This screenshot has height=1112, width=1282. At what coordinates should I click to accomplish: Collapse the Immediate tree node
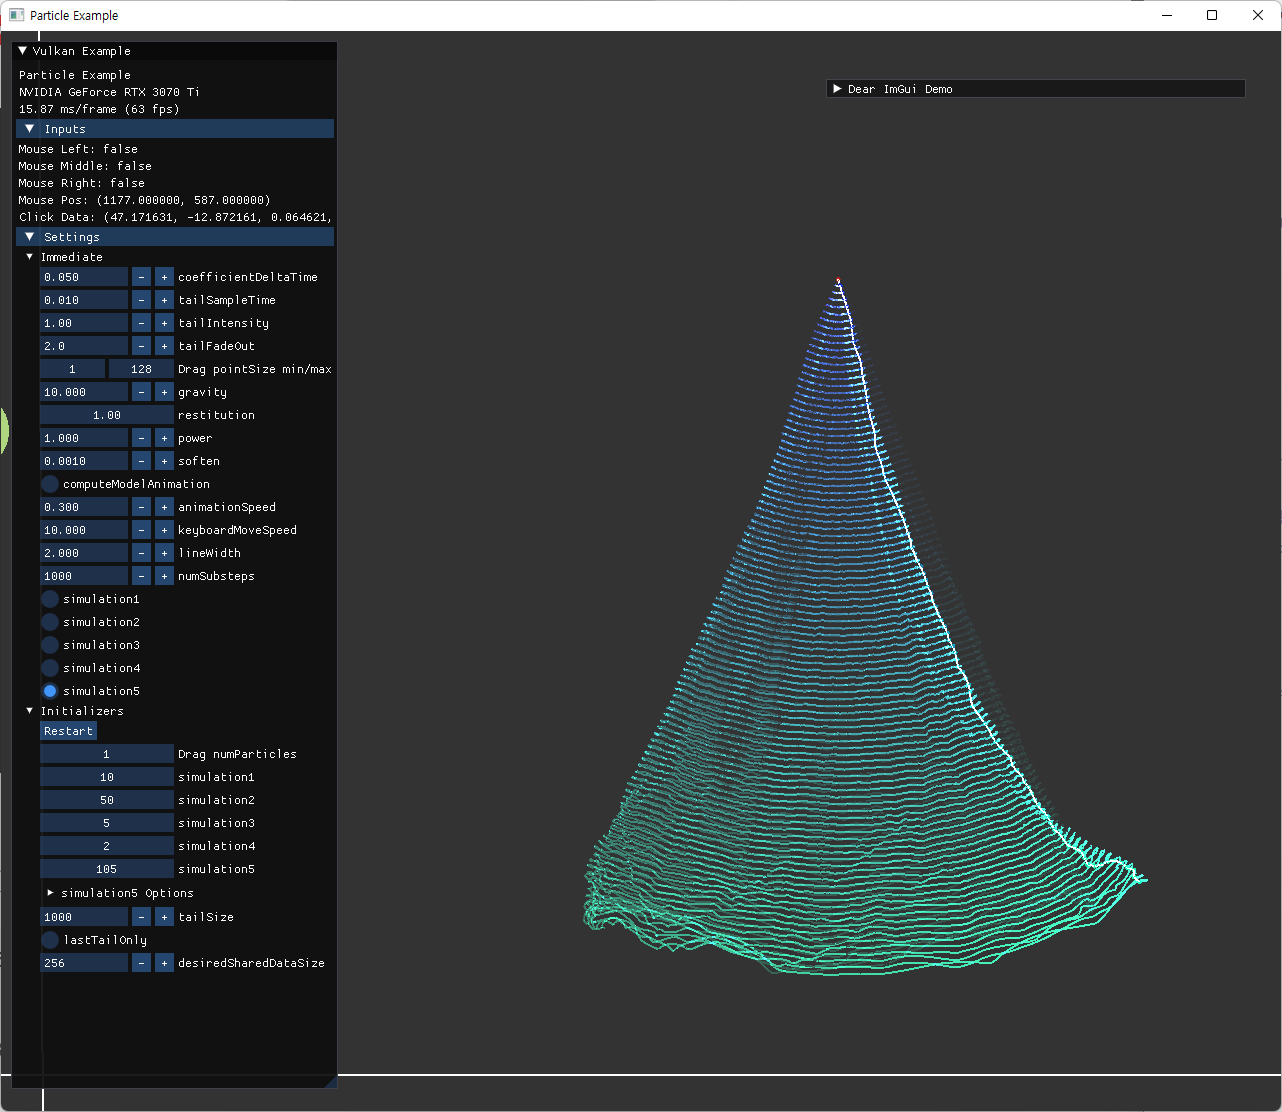coord(30,257)
